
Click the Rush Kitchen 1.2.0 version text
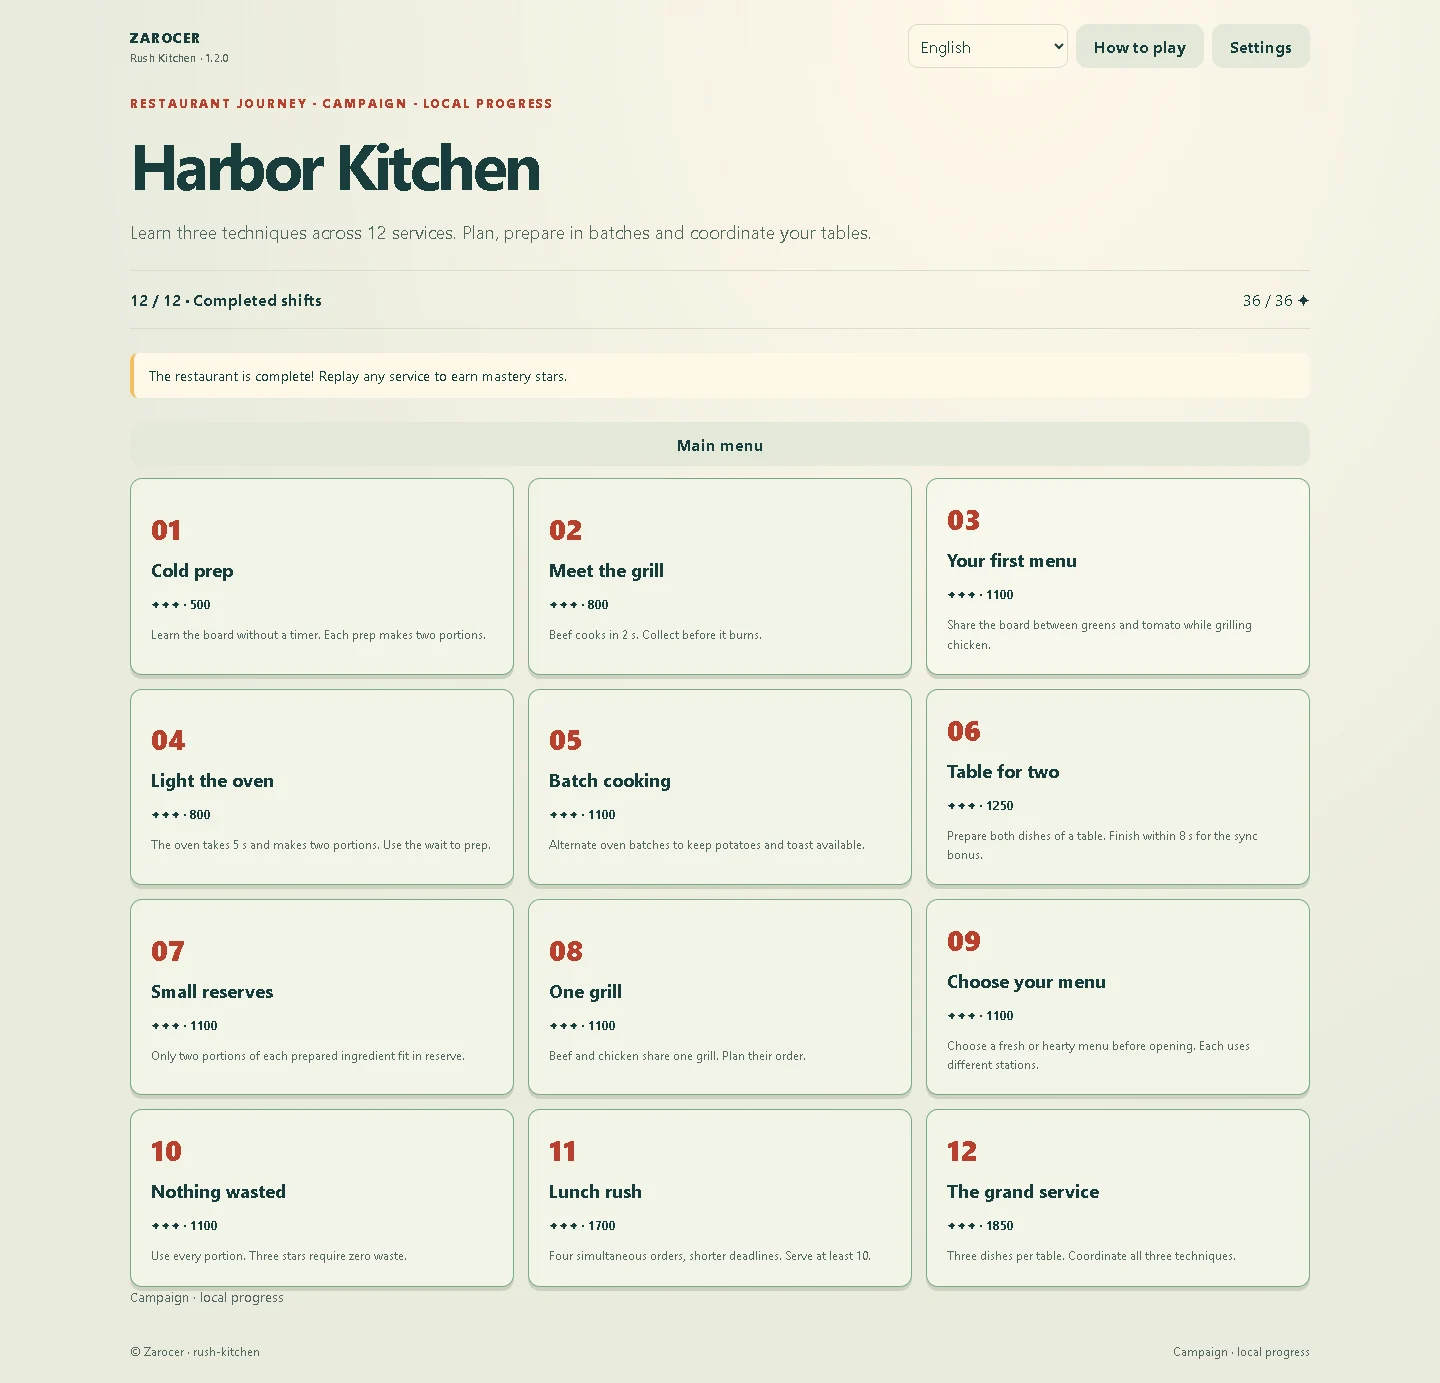pyautogui.click(x=179, y=58)
